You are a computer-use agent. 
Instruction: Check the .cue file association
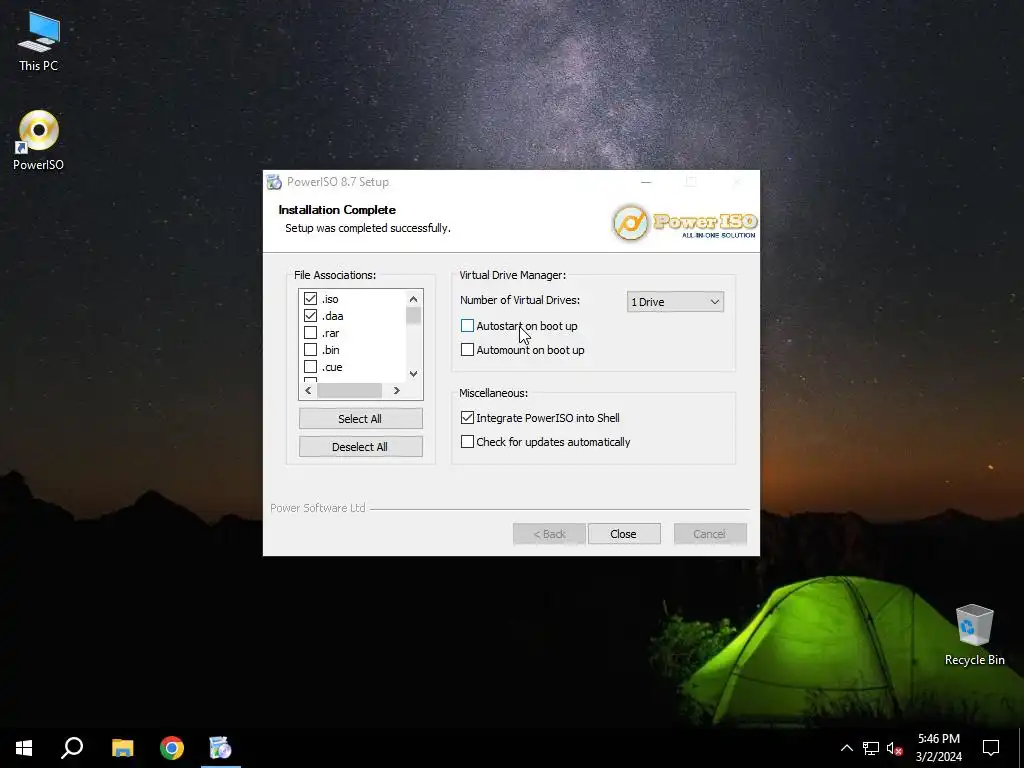[x=310, y=366]
